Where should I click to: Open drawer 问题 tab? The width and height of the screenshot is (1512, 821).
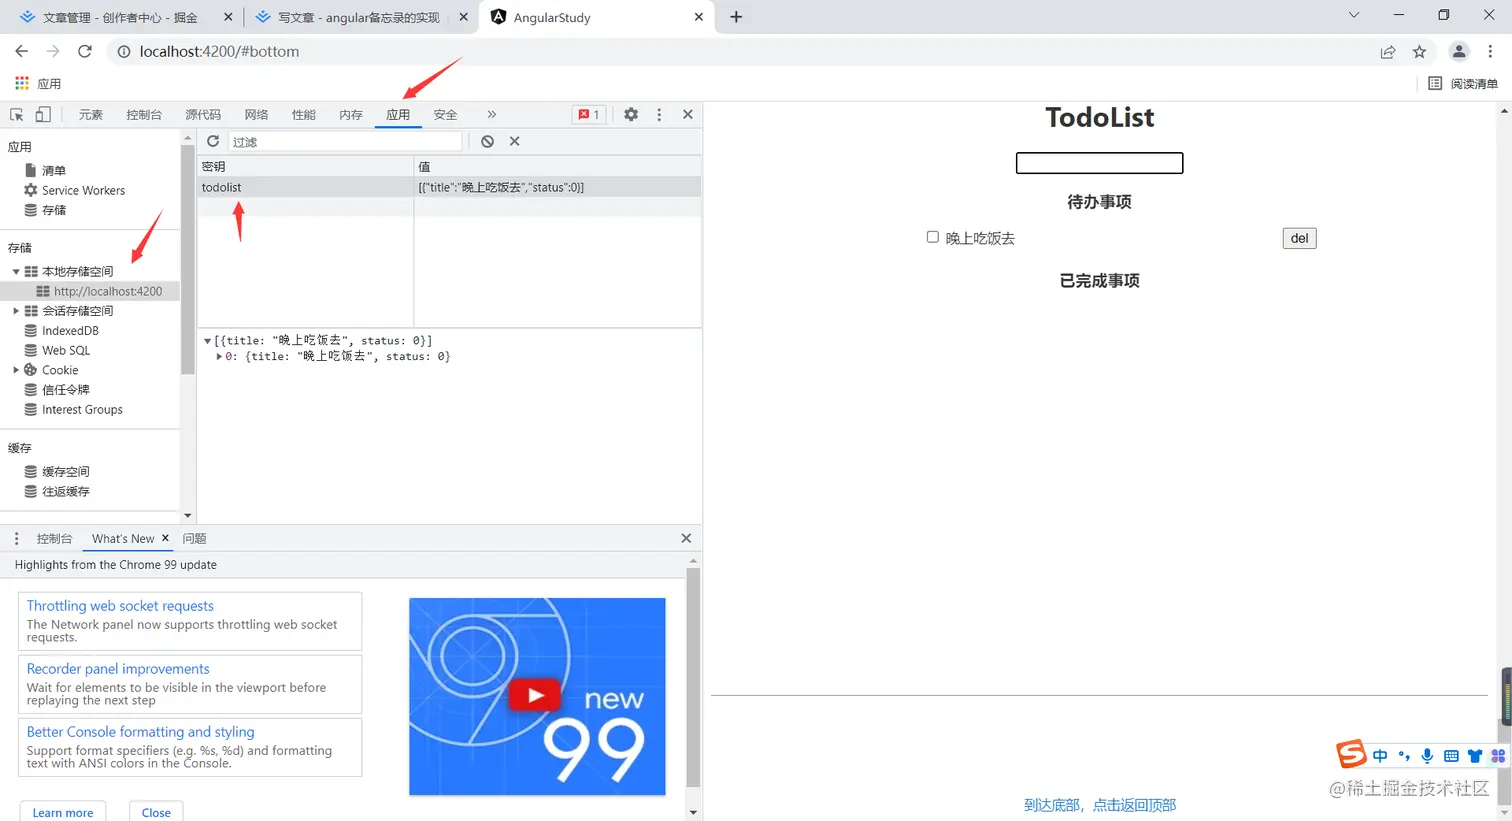(194, 538)
